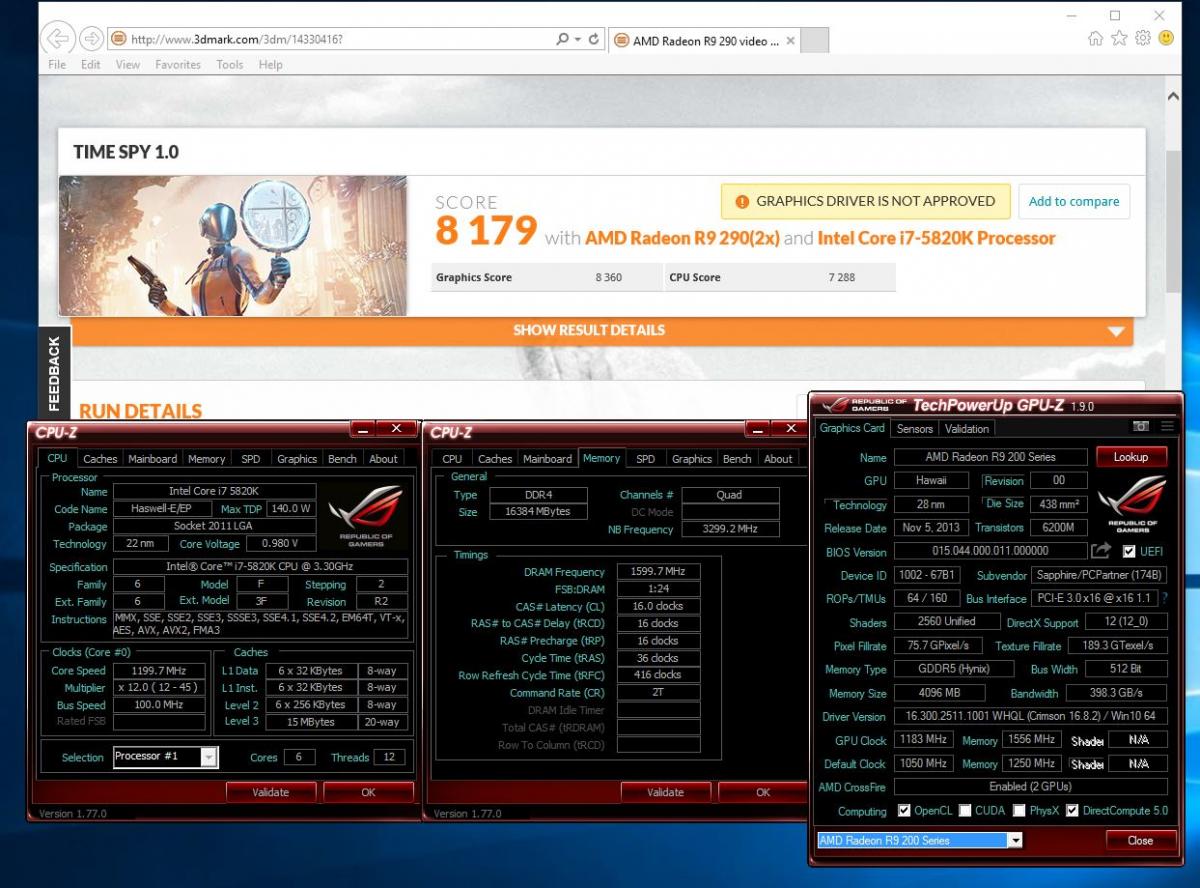Click the smiley feedback icon

(x=1165, y=38)
